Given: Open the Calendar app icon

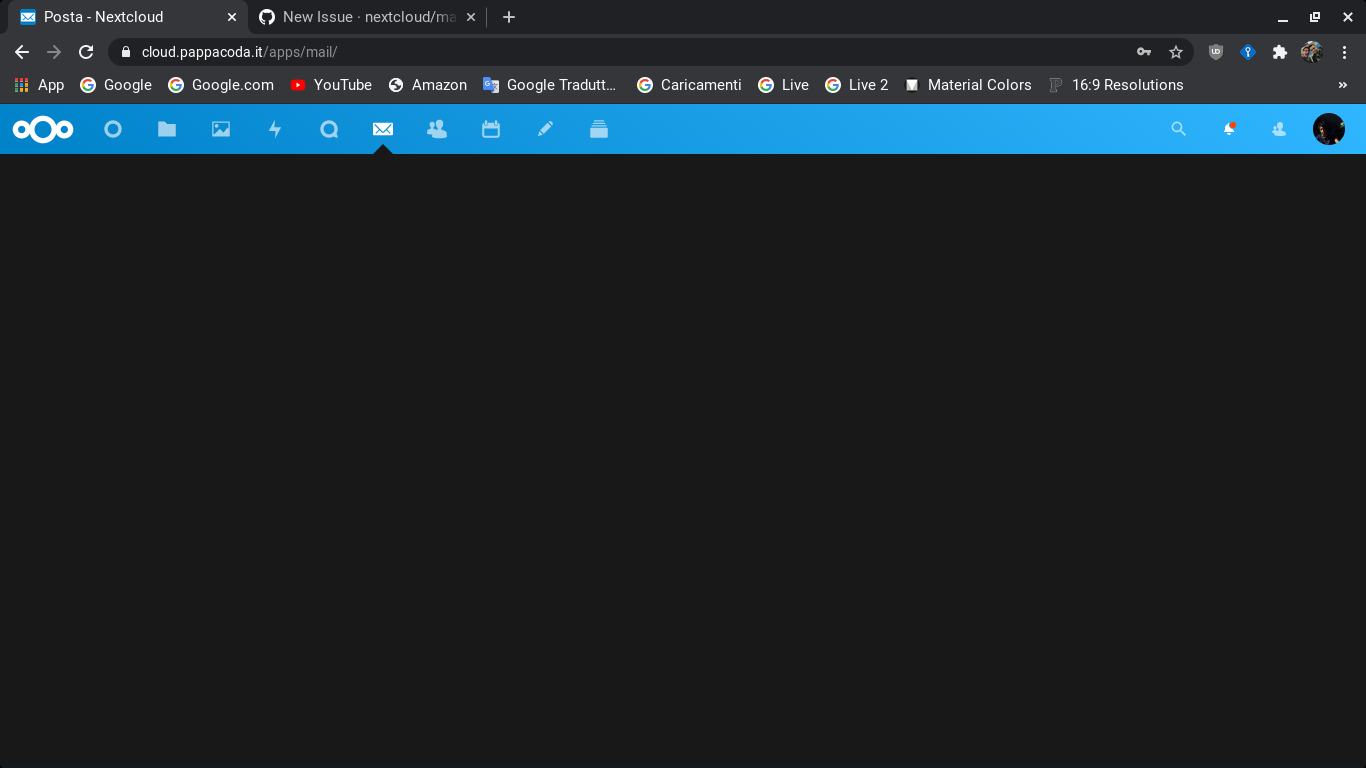Looking at the screenshot, I should click(x=491, y=129).
